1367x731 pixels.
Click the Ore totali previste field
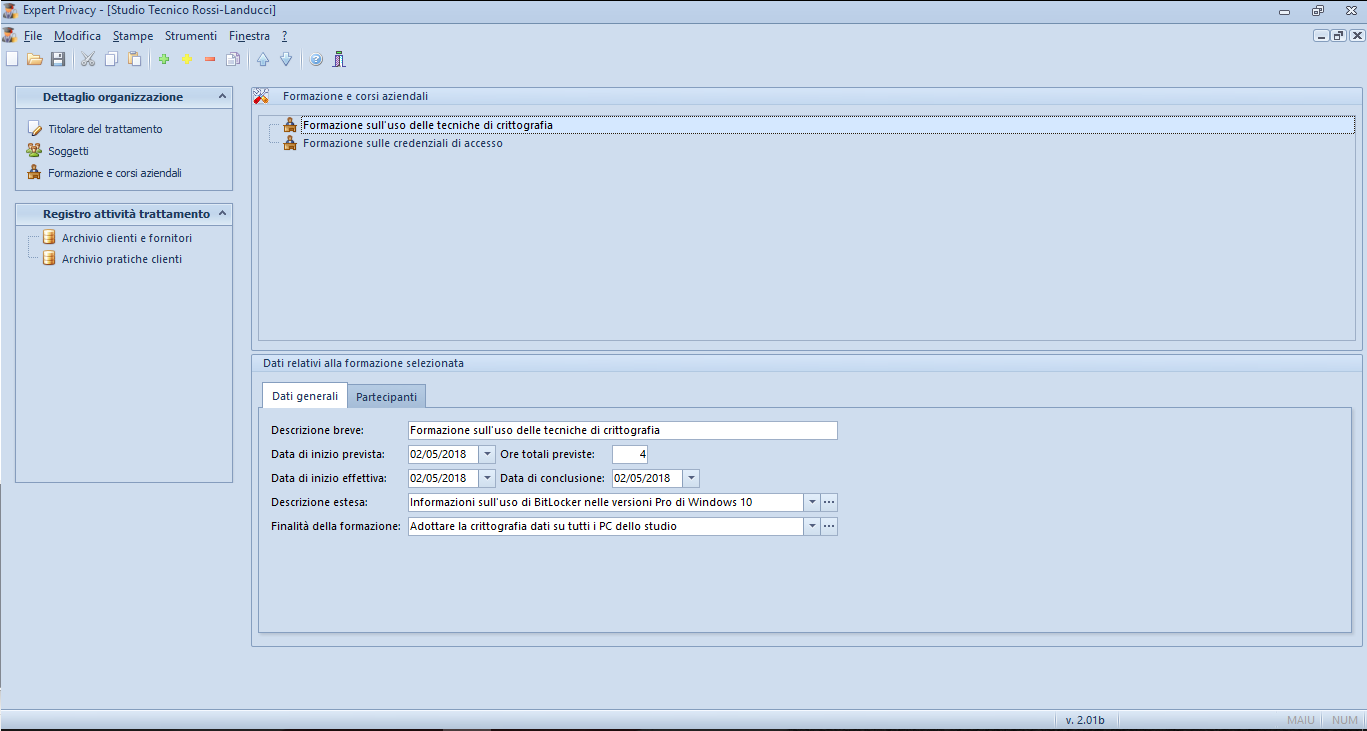(630, 454)
